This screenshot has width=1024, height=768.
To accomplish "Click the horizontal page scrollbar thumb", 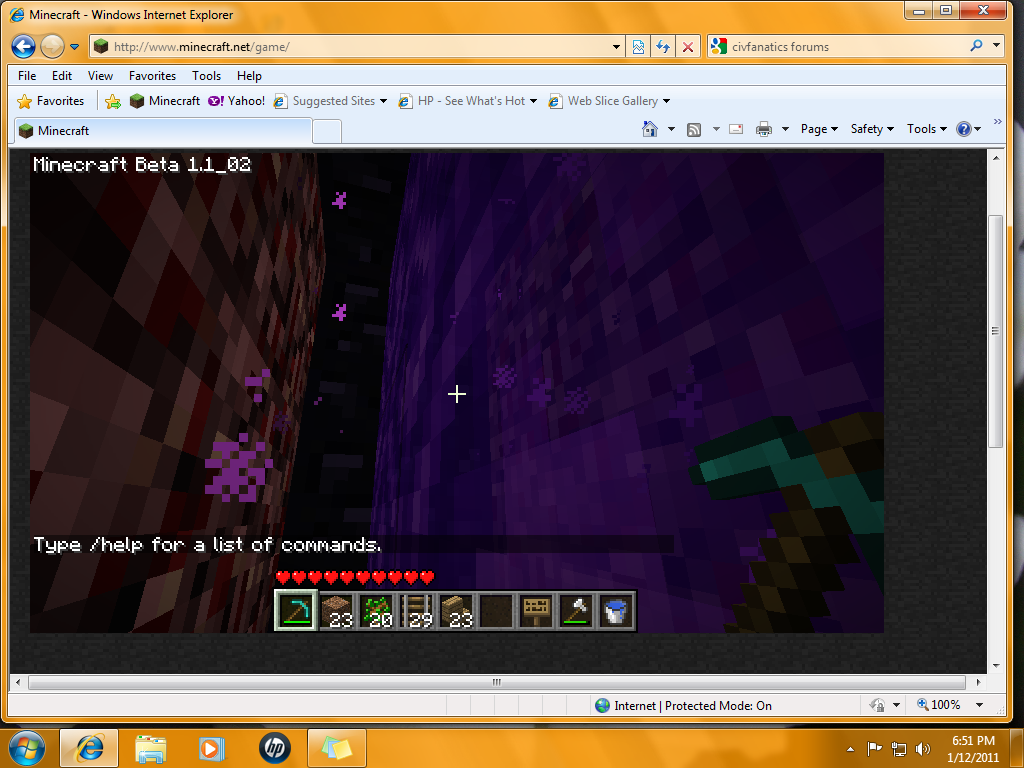I will tap(497, 682).
